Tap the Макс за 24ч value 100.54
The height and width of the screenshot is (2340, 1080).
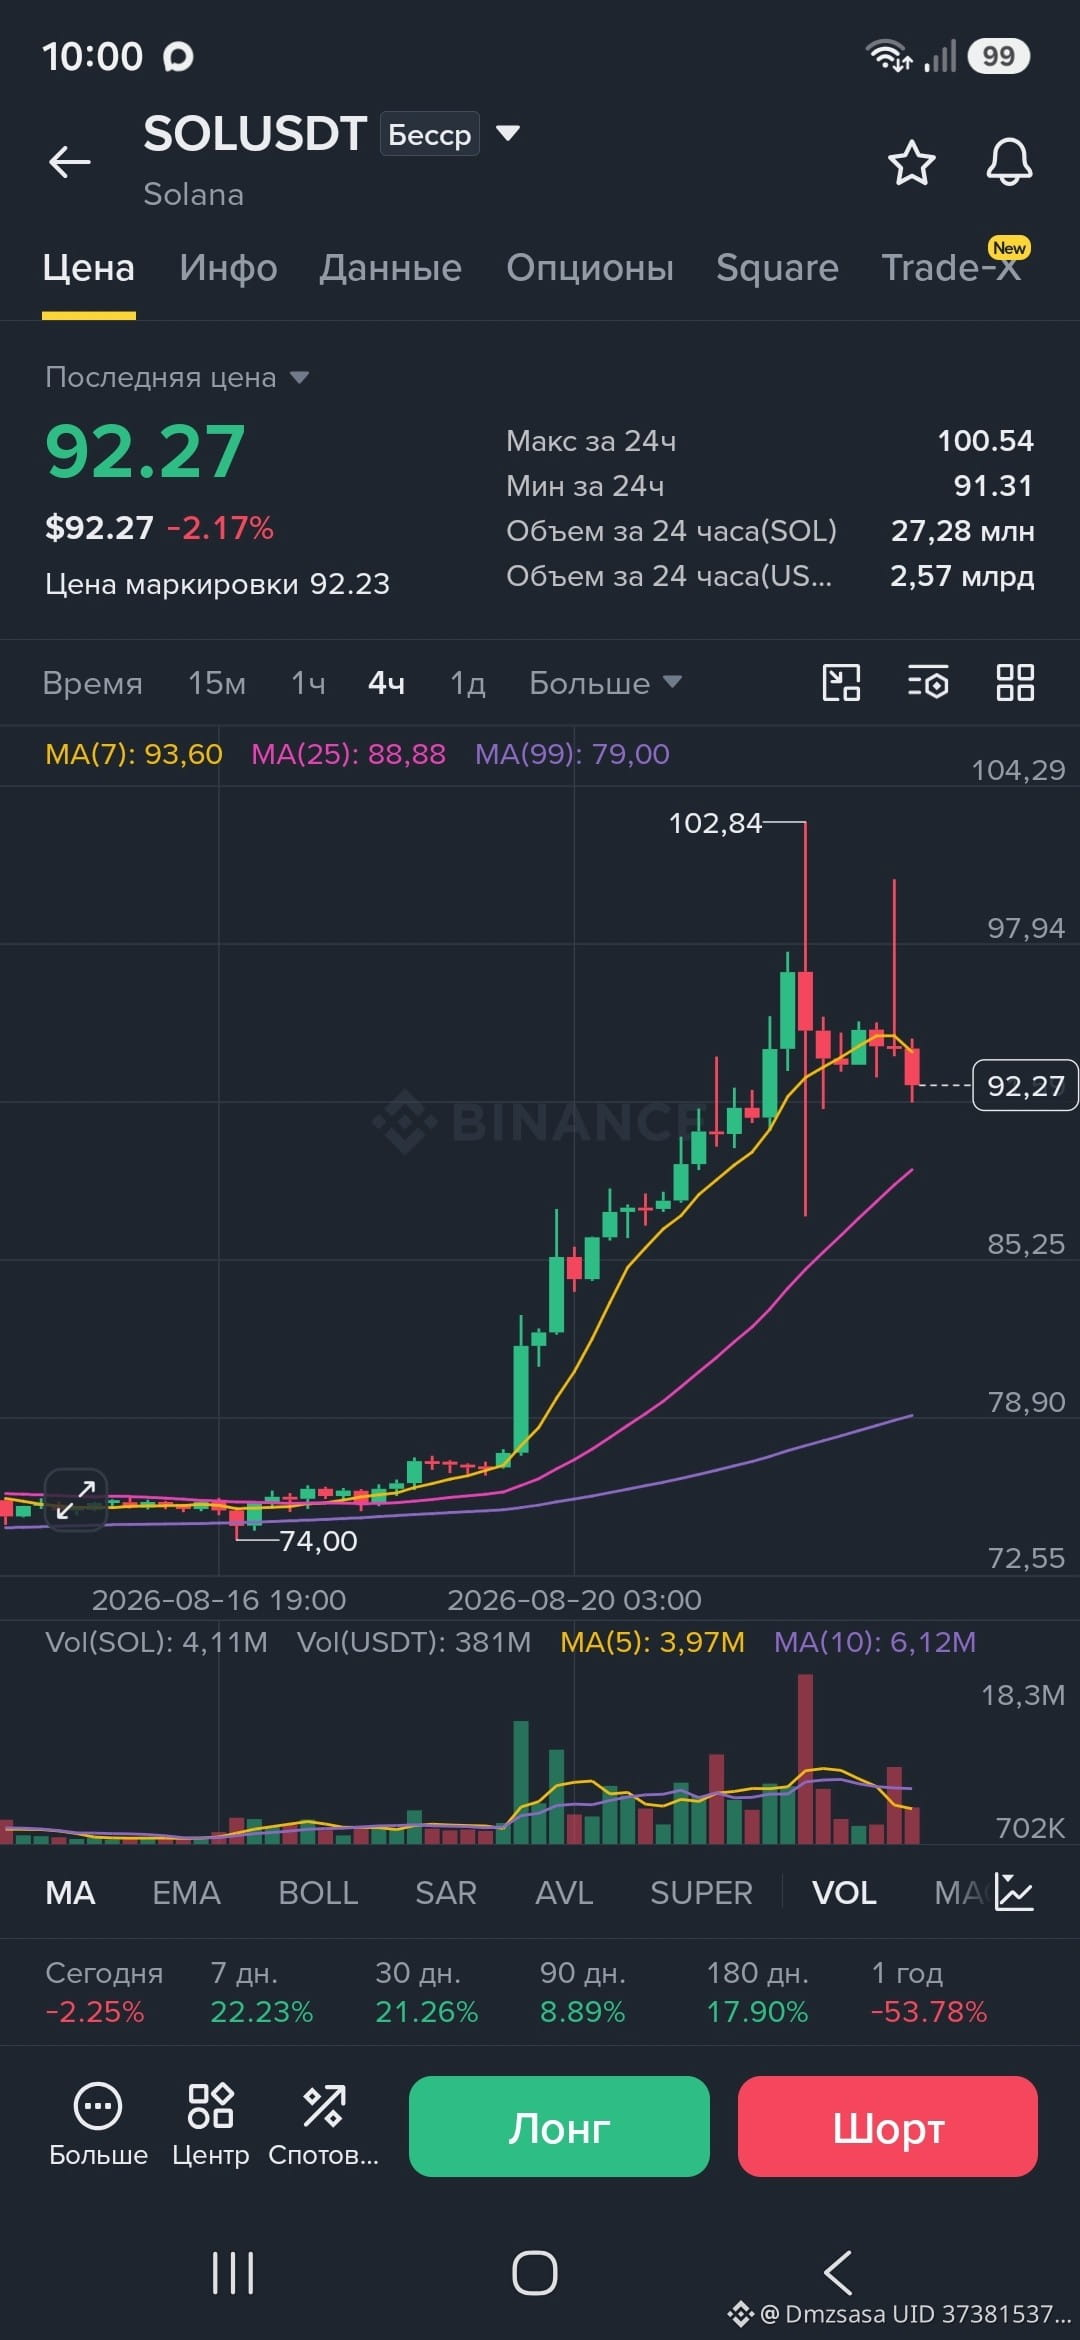point(985,440)
